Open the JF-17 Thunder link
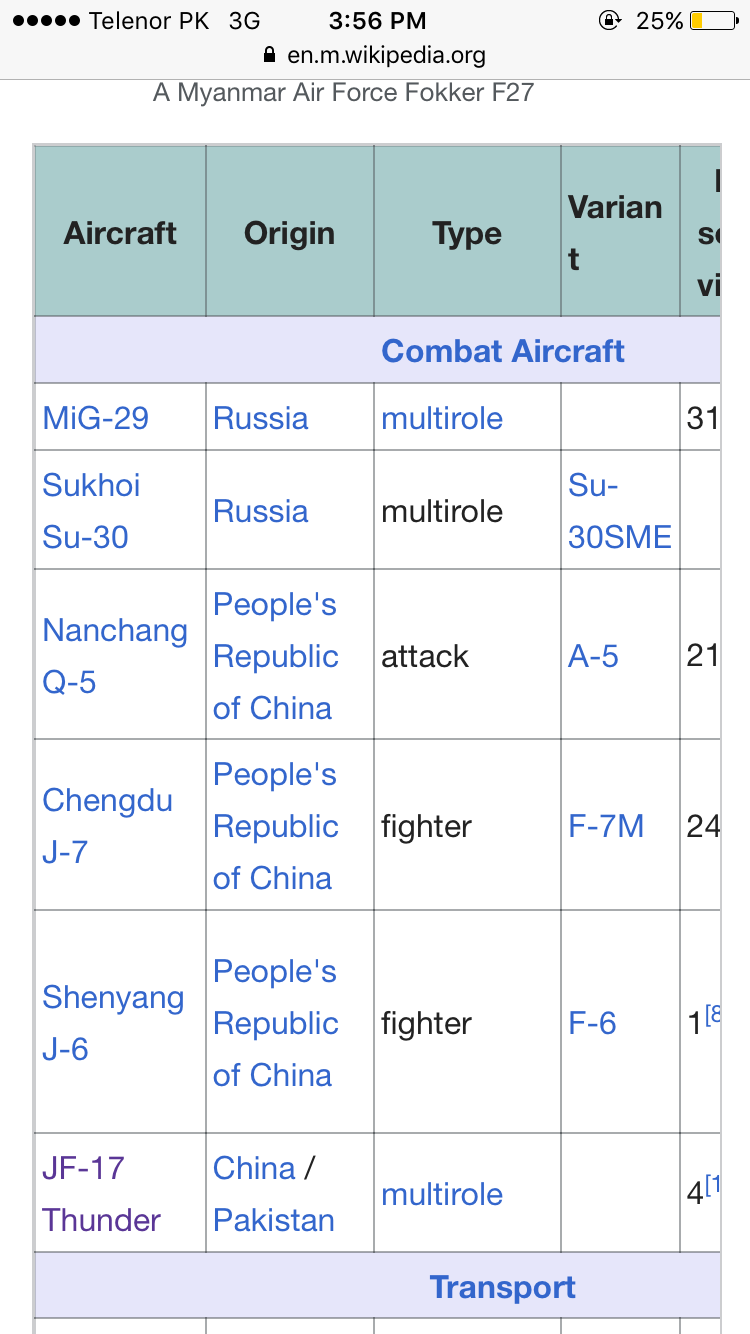 [x=101, y=1194]
